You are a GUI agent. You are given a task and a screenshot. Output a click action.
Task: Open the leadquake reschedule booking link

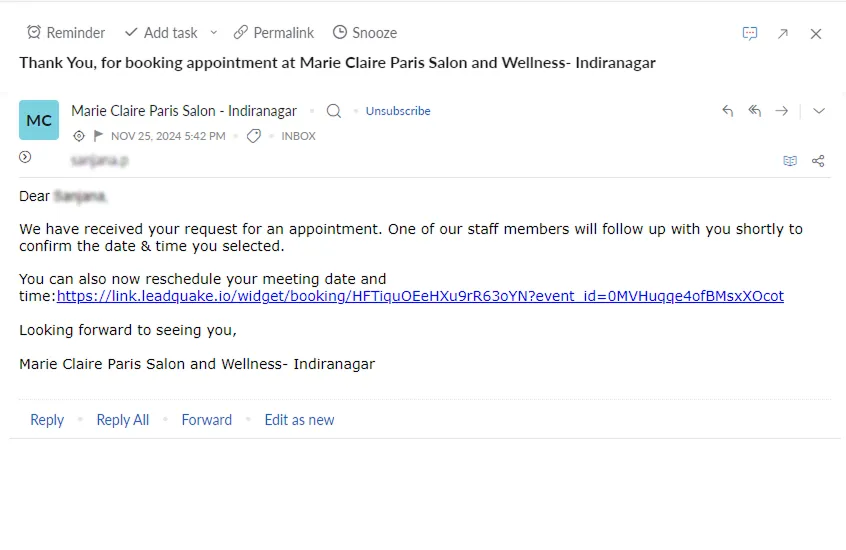tap(420, 296)
